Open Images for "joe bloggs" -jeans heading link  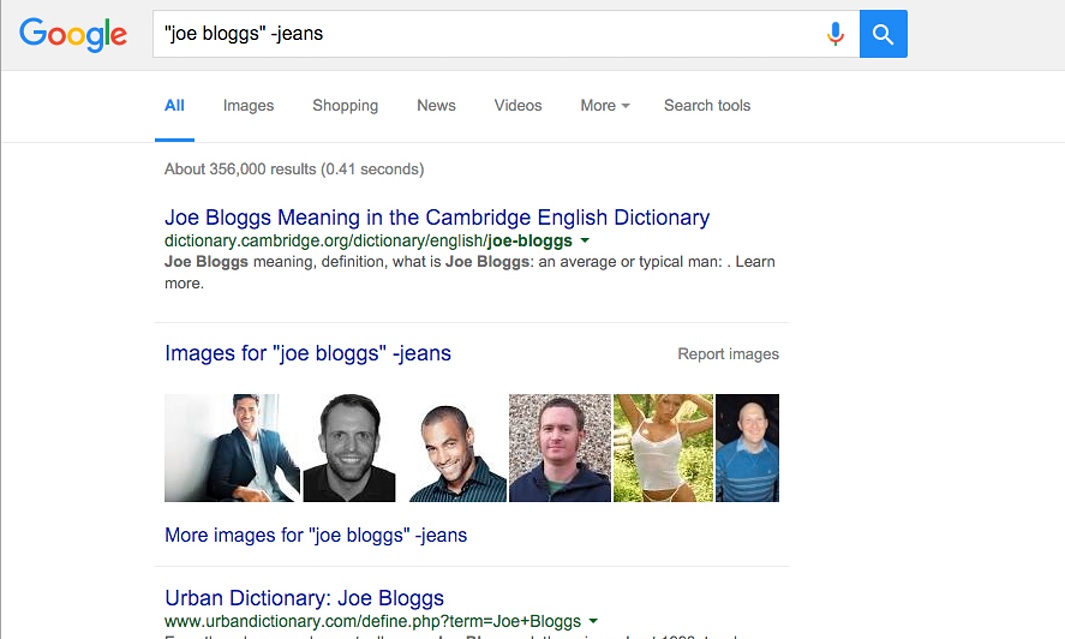[x=308, y=353]
